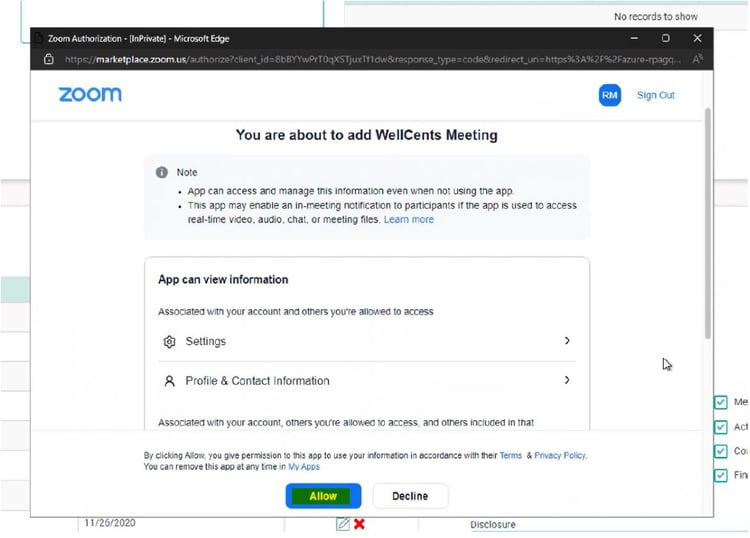Click the Sign Out link
The width and height of the screenshot is (750, 538).
(655, 95)
